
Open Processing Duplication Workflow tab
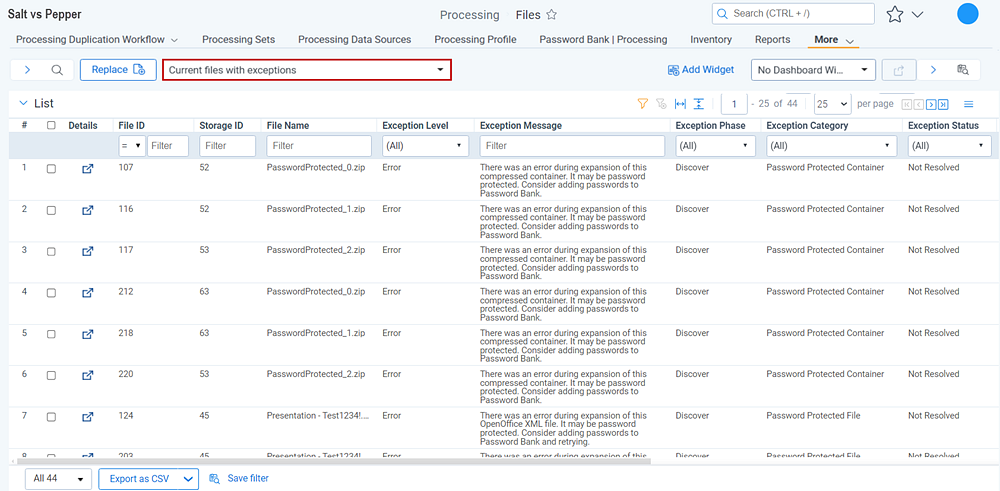click(97, 40)
